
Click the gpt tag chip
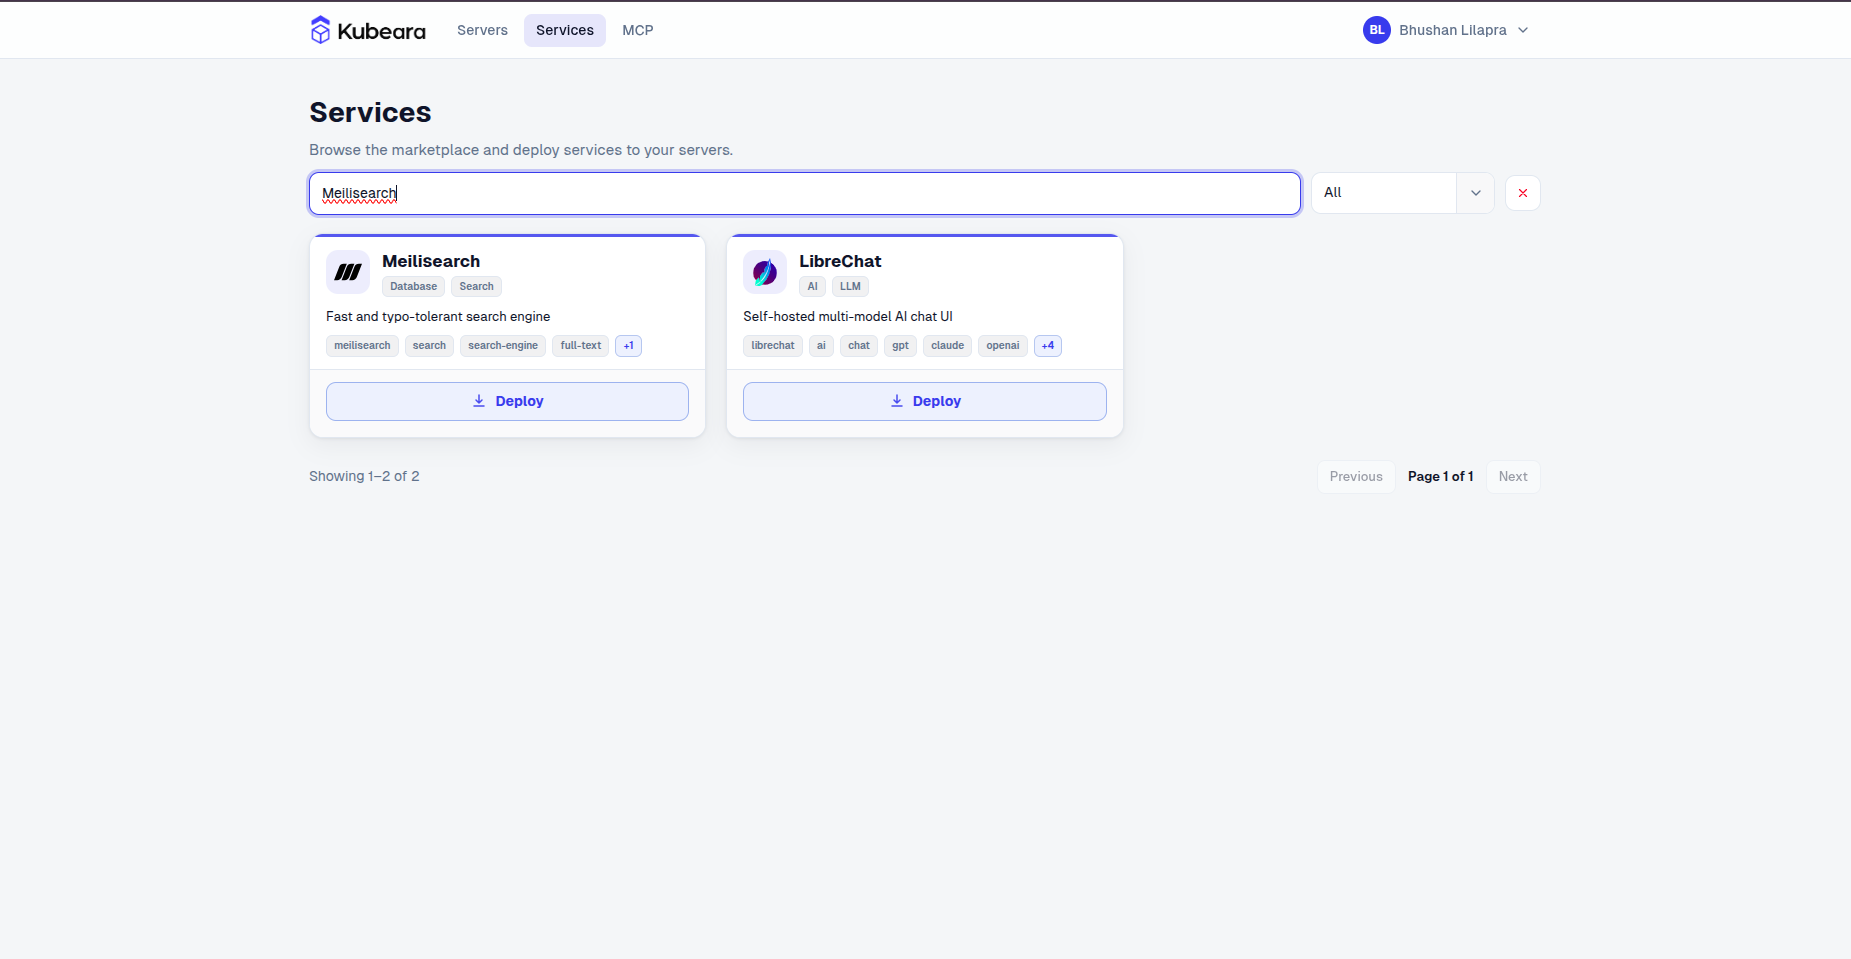(x=901, y=346)
